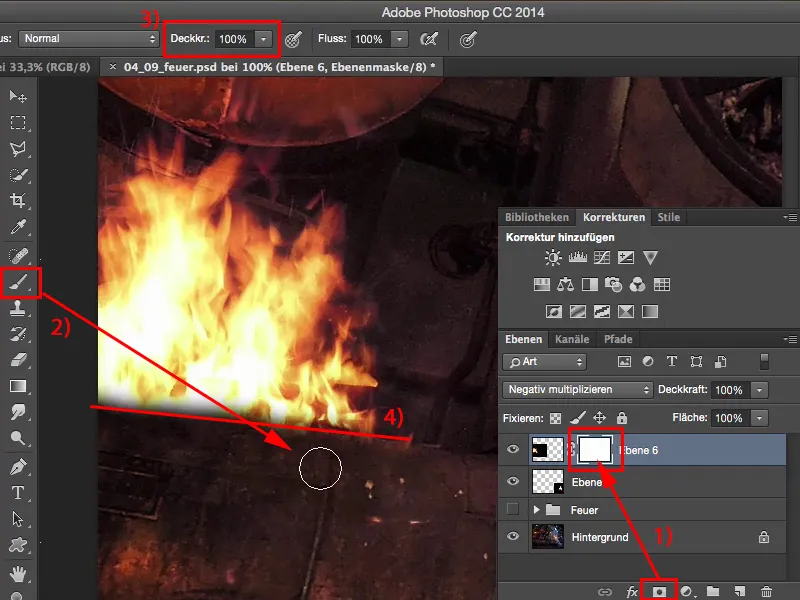Select the Spot Healing Brush tool

click(x=18, y=255)
